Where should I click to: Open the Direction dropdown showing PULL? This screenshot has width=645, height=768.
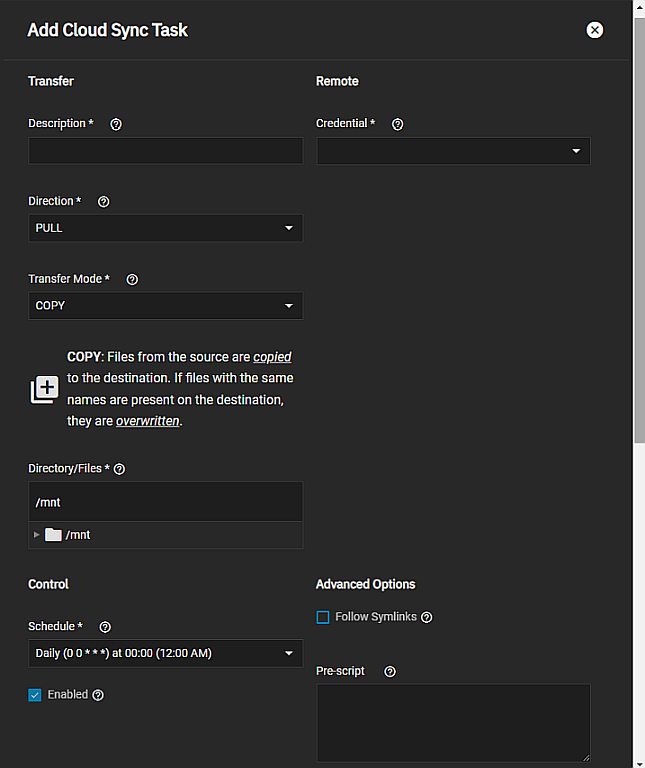tap(165, 228)
